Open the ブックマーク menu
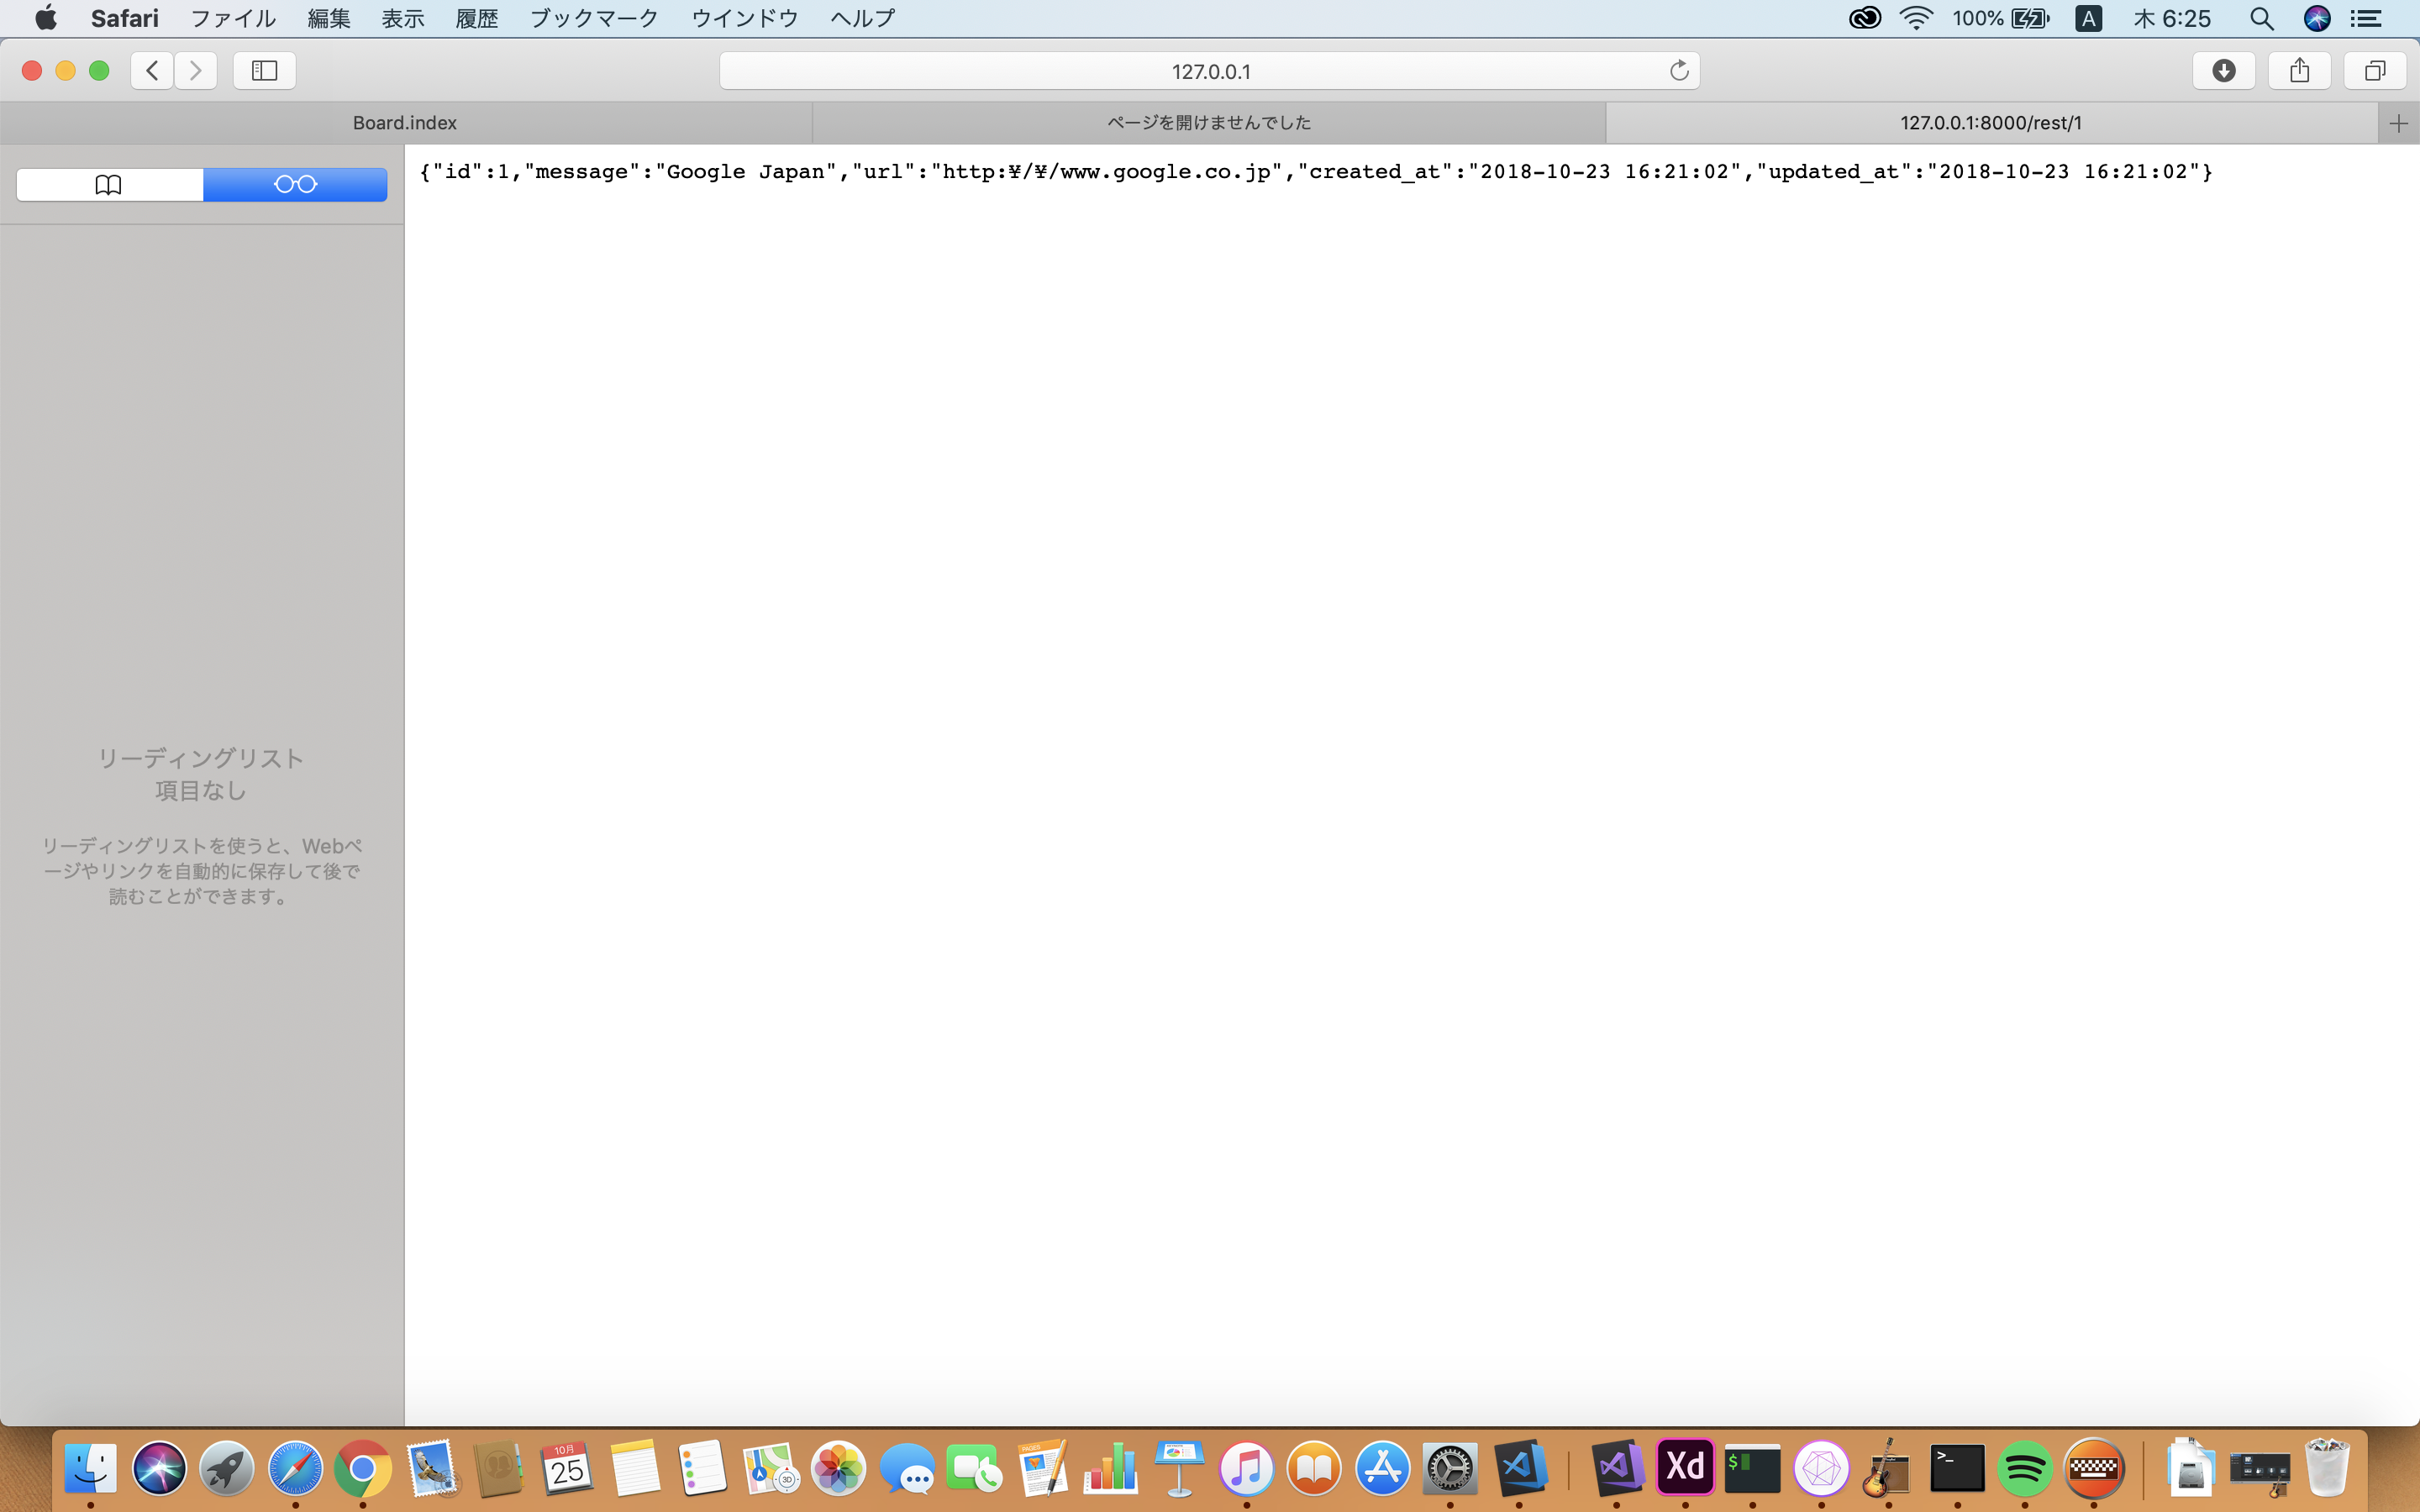The image size is (2420, 1512). (594, 18)
